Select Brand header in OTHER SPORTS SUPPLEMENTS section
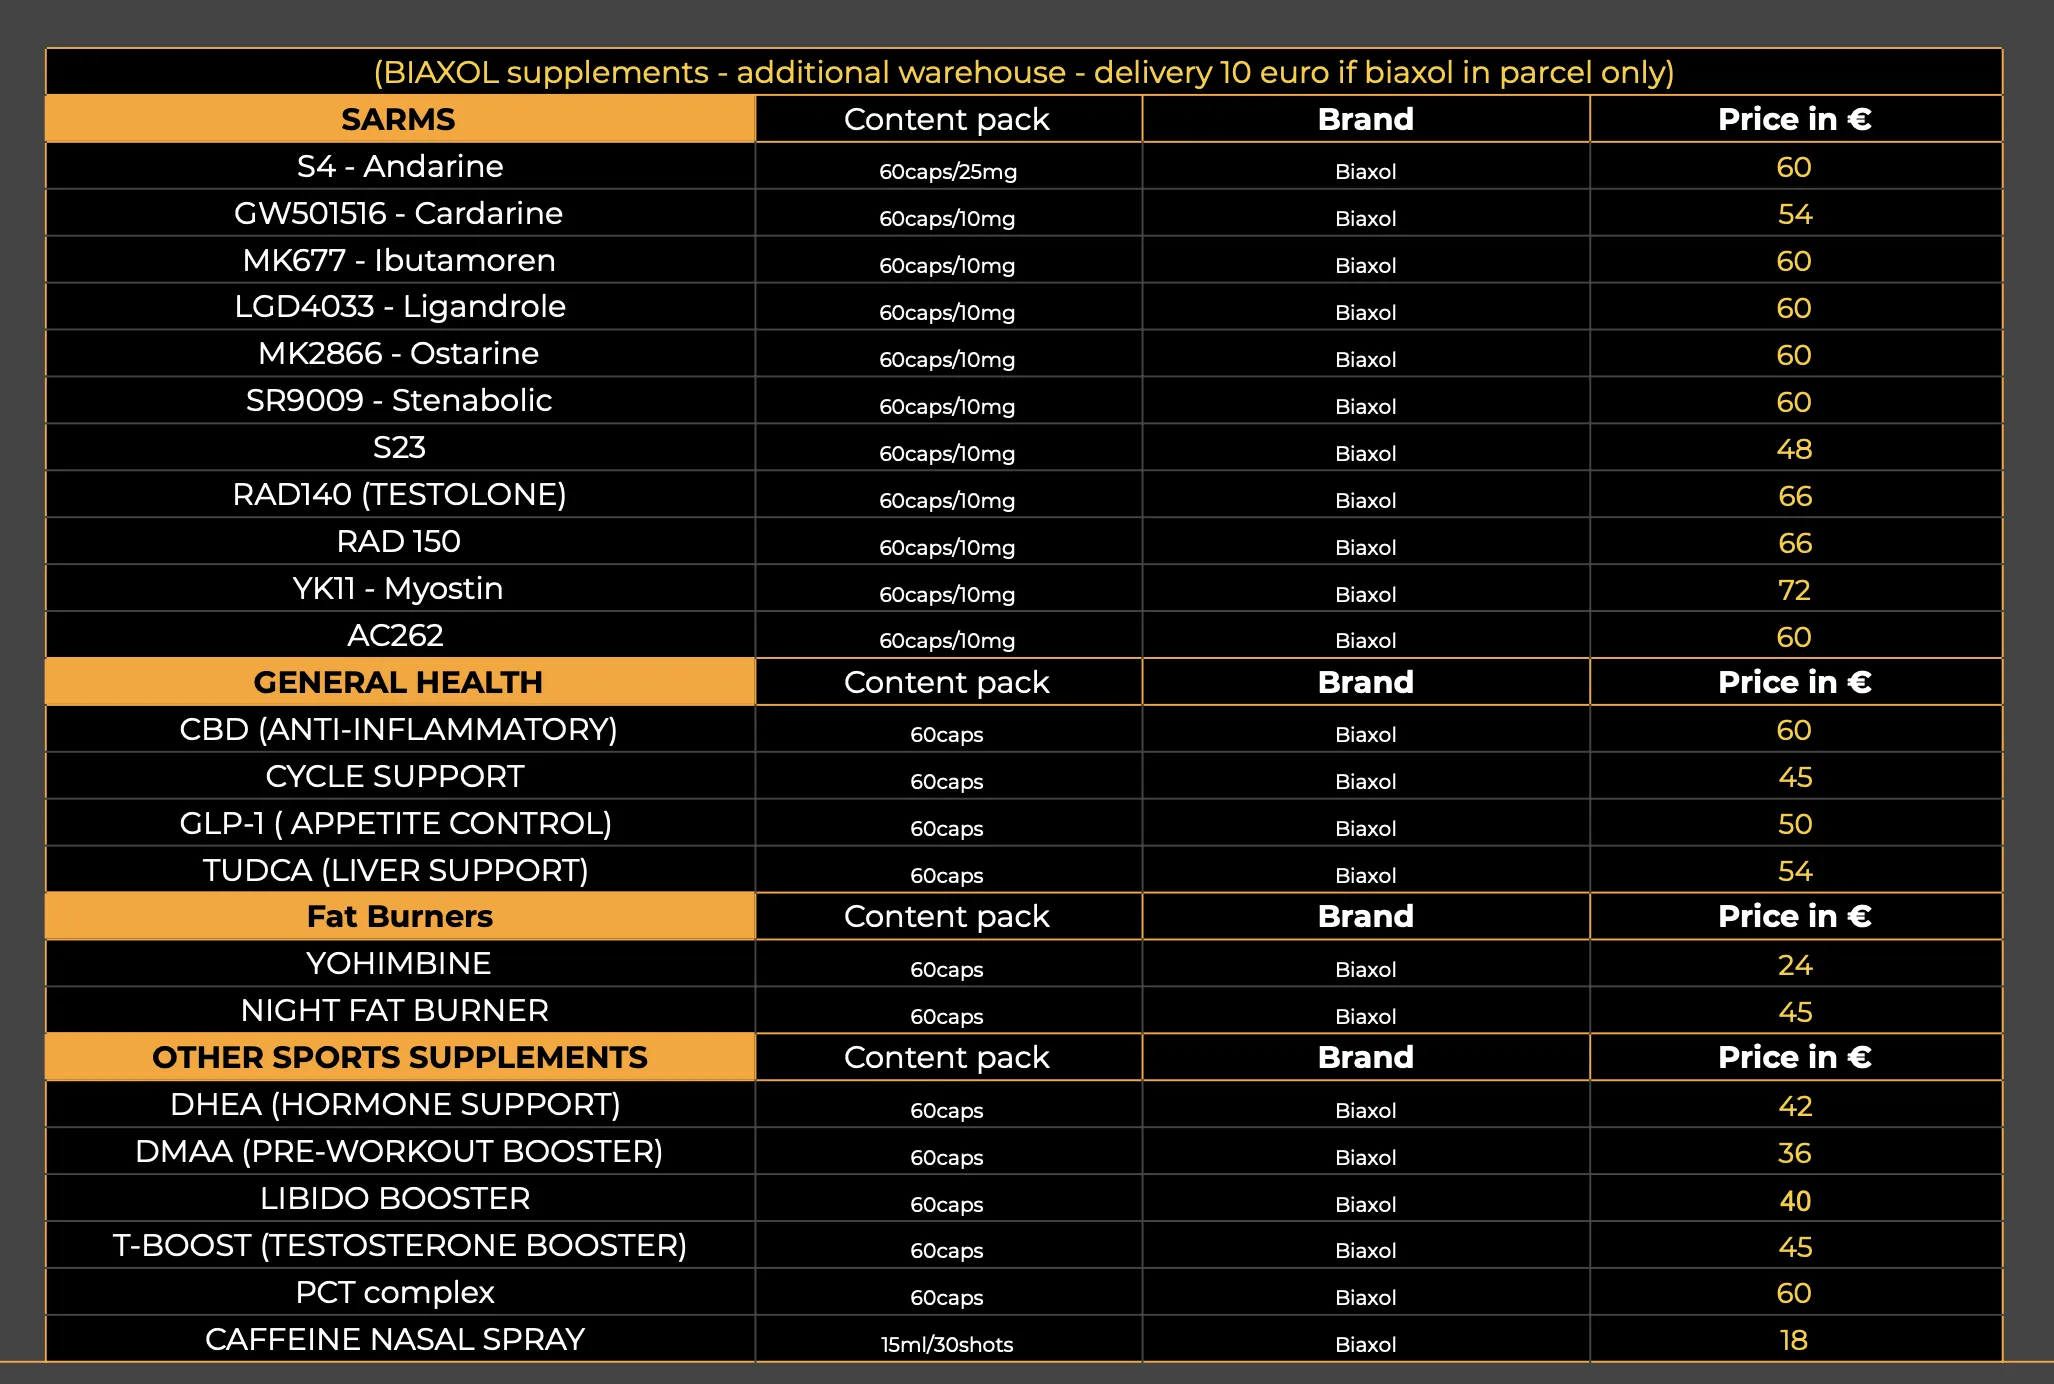The image size is (2054, 1384). [x=1366, y=1057]
